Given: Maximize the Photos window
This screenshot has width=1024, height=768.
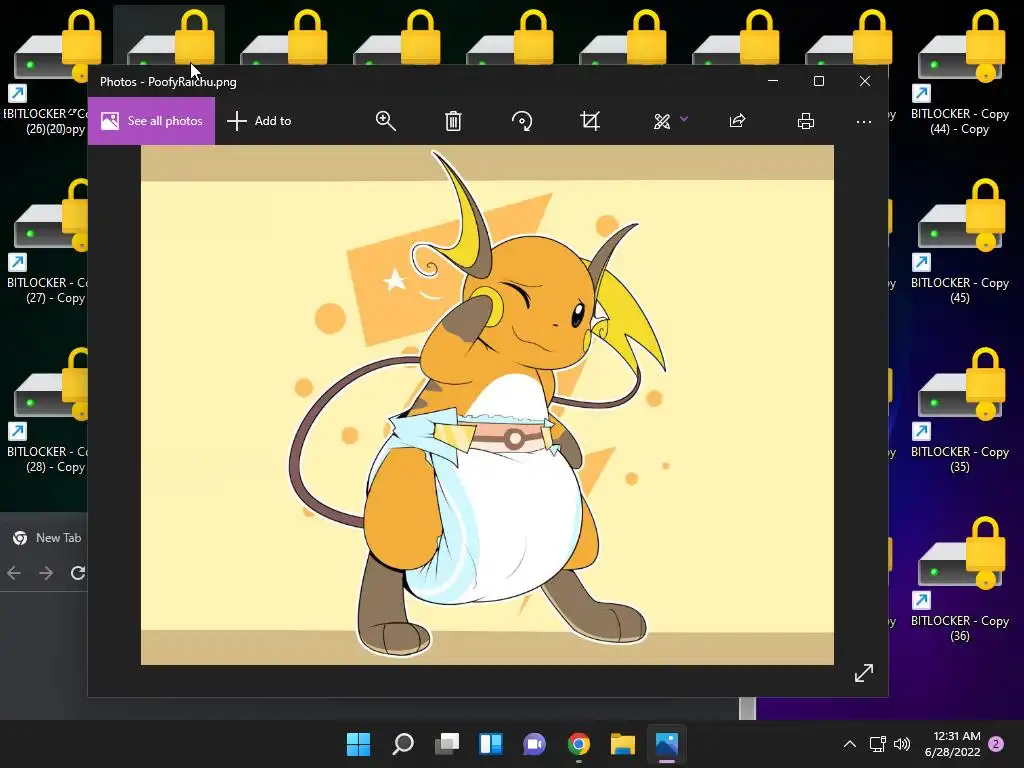Looking at the screenshot, I should tap(819, 81).
